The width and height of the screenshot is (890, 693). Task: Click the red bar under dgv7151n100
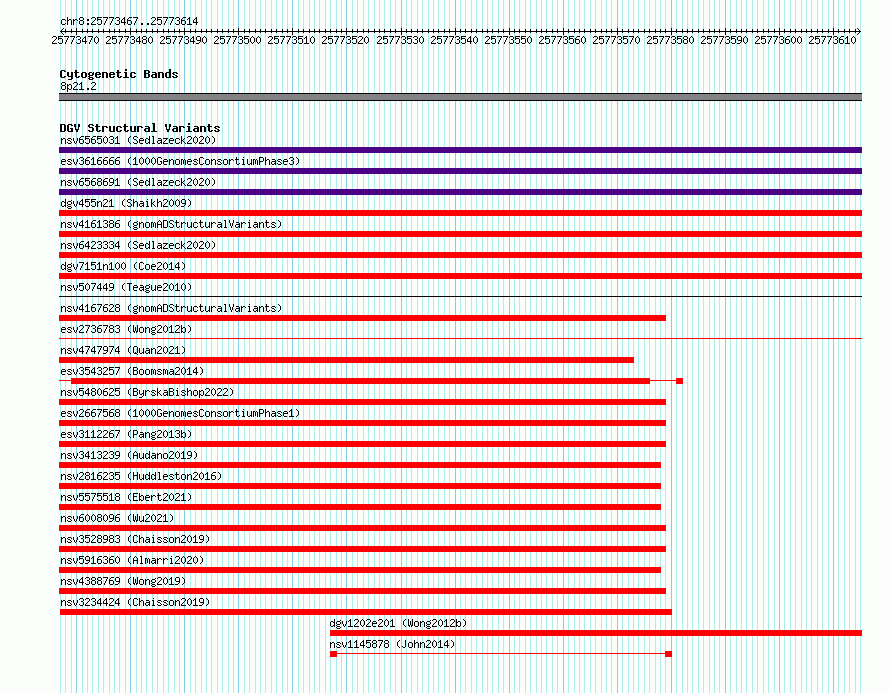pyautogui.click(x=460, y=276)
